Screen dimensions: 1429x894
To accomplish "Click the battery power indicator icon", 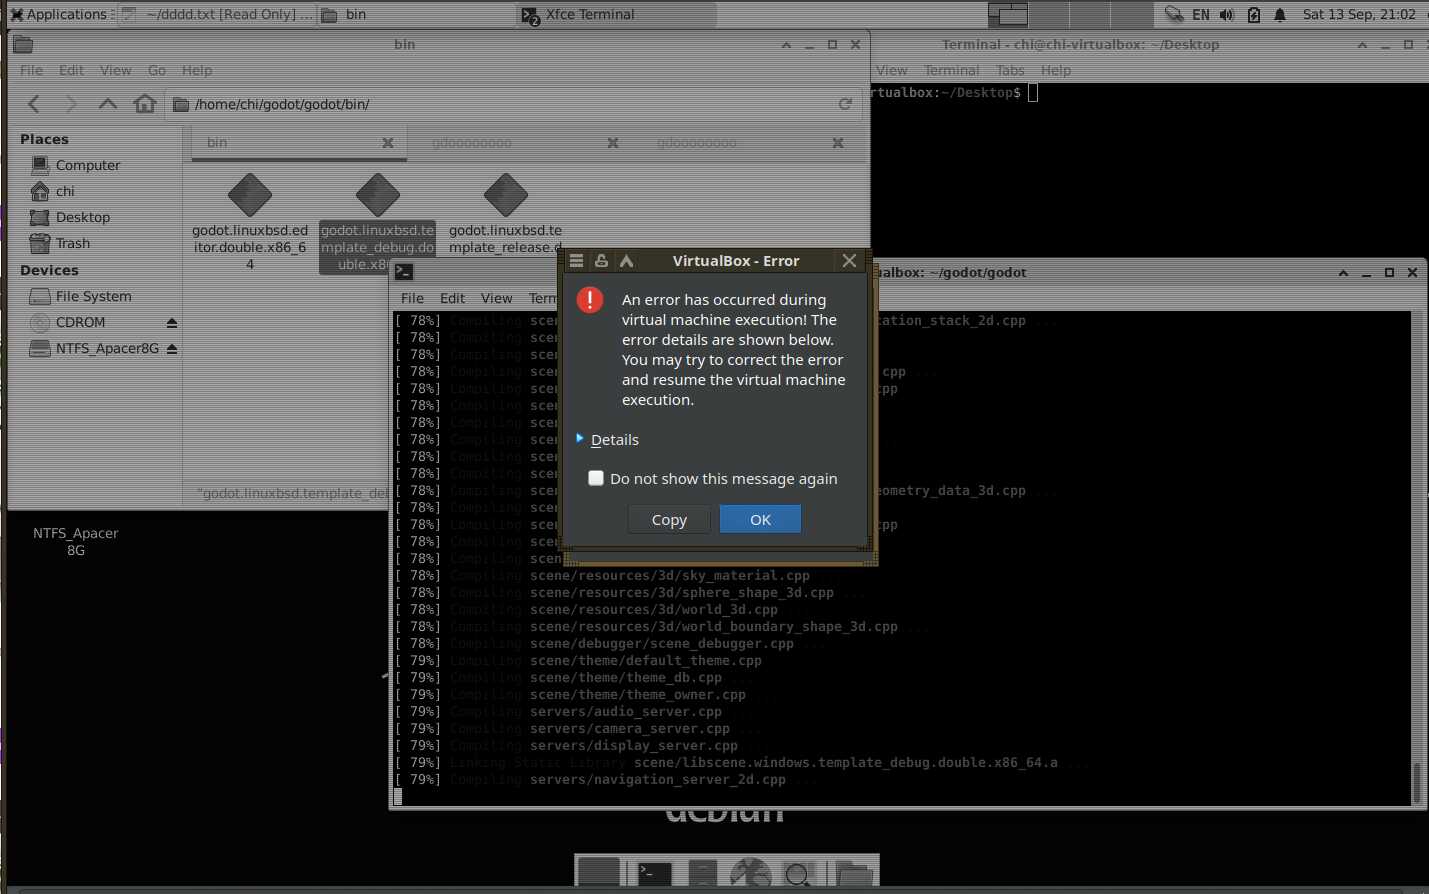I will pyautogui.click(x=1254, y=14).
